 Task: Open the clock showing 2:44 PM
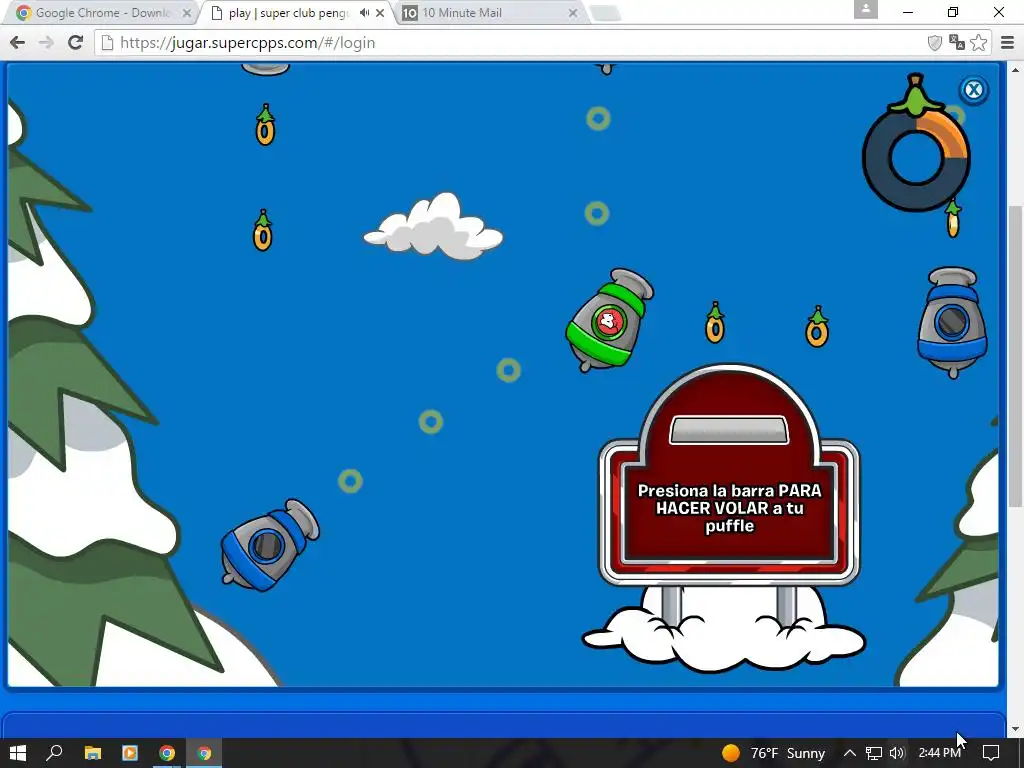(x=939, y=753)
